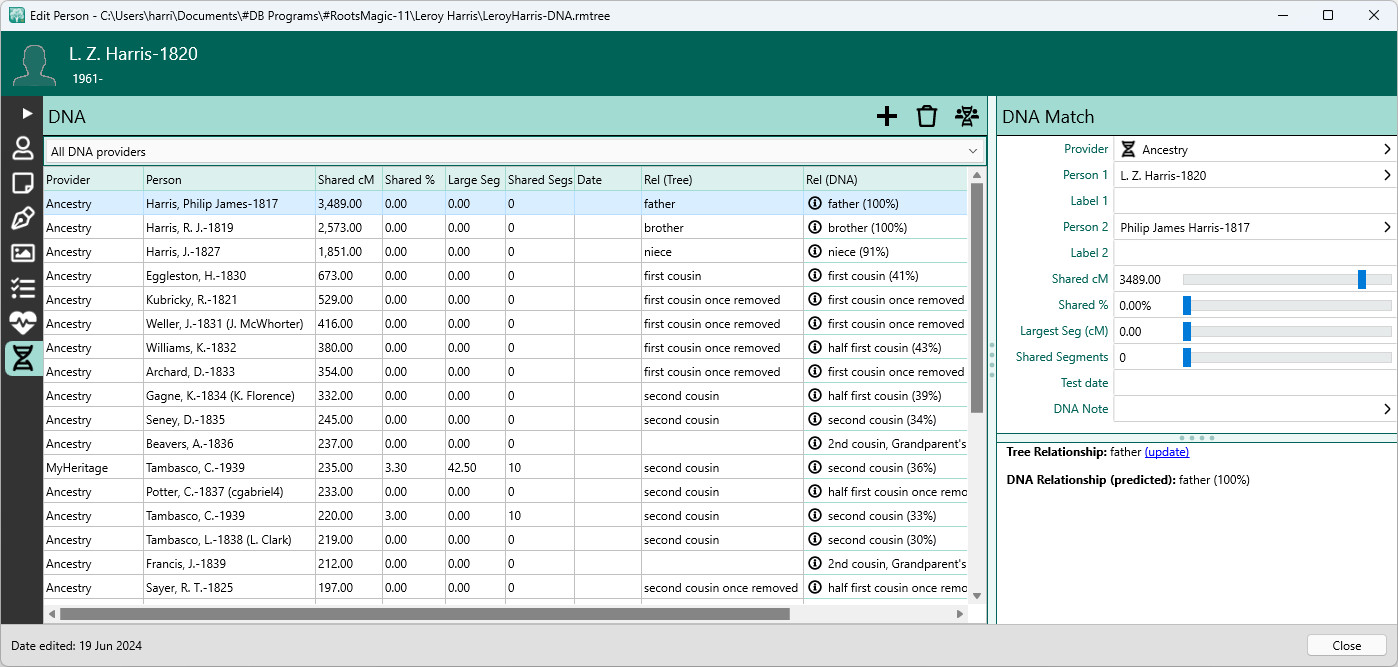Sort by the Shared % column header
The image size is (1398, 667).
[x=414, y=179]
